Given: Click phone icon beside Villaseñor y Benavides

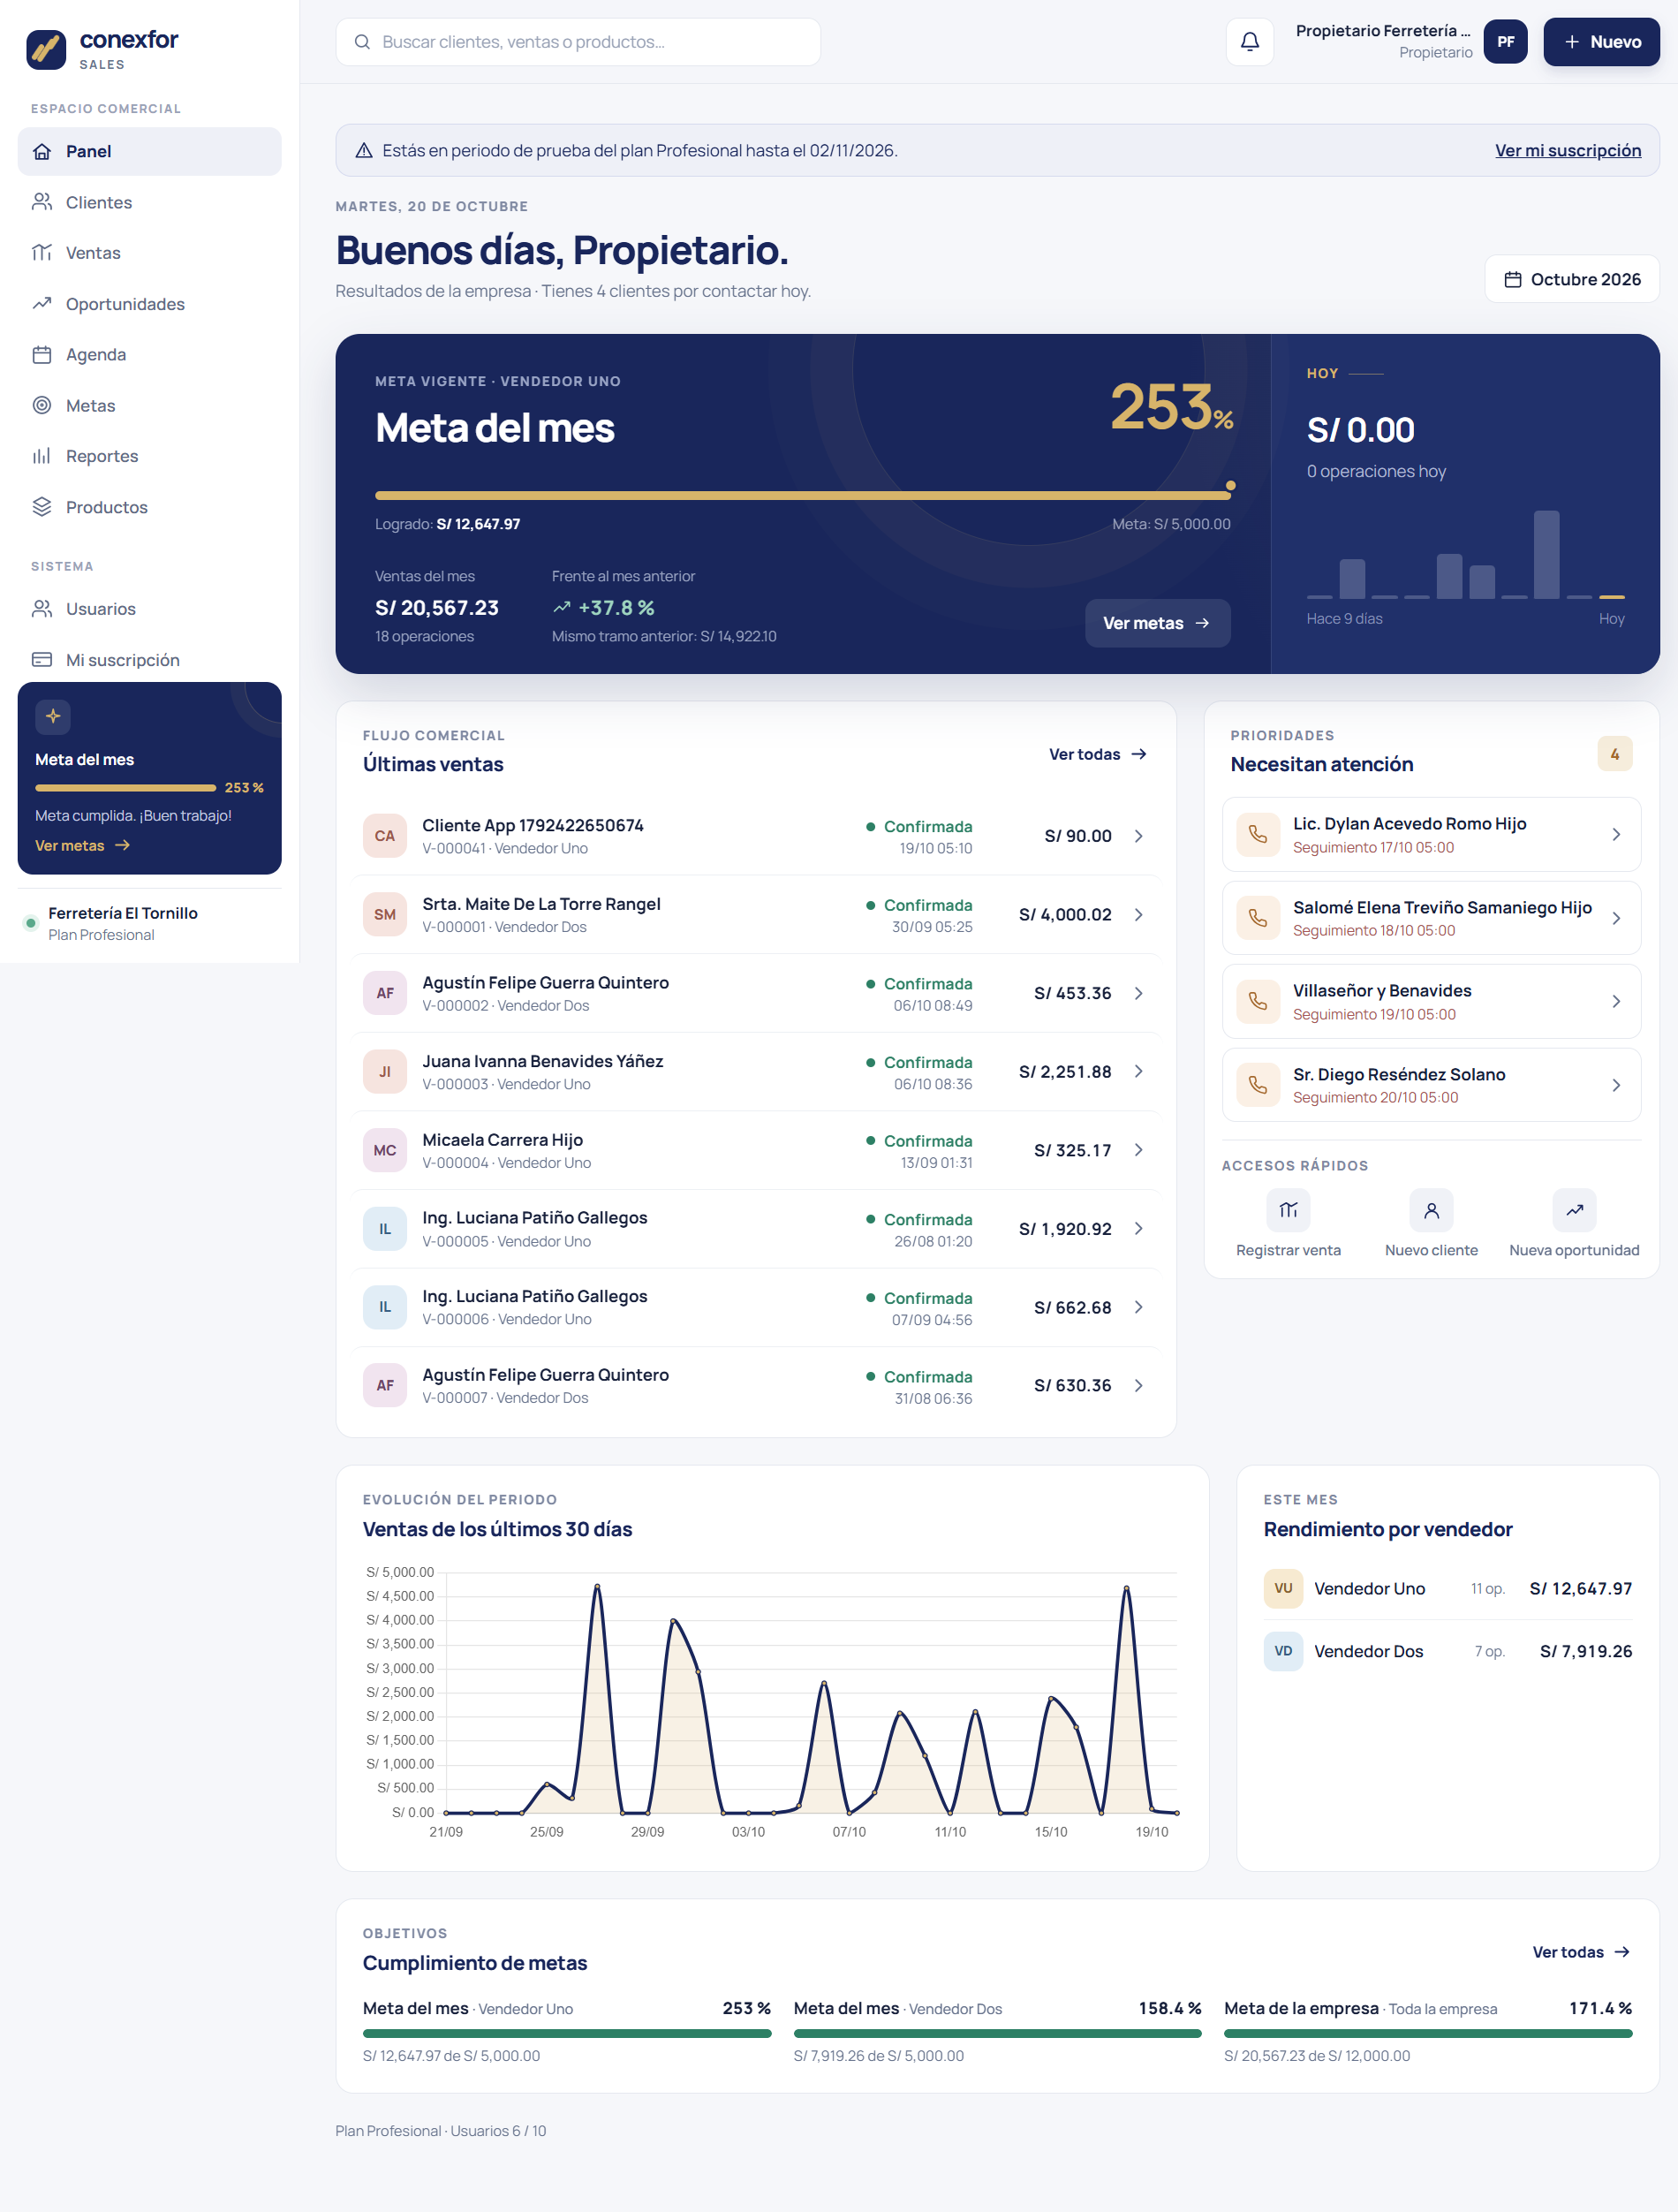Looking at the screenshot, I should click(x=1258, y=1001).
